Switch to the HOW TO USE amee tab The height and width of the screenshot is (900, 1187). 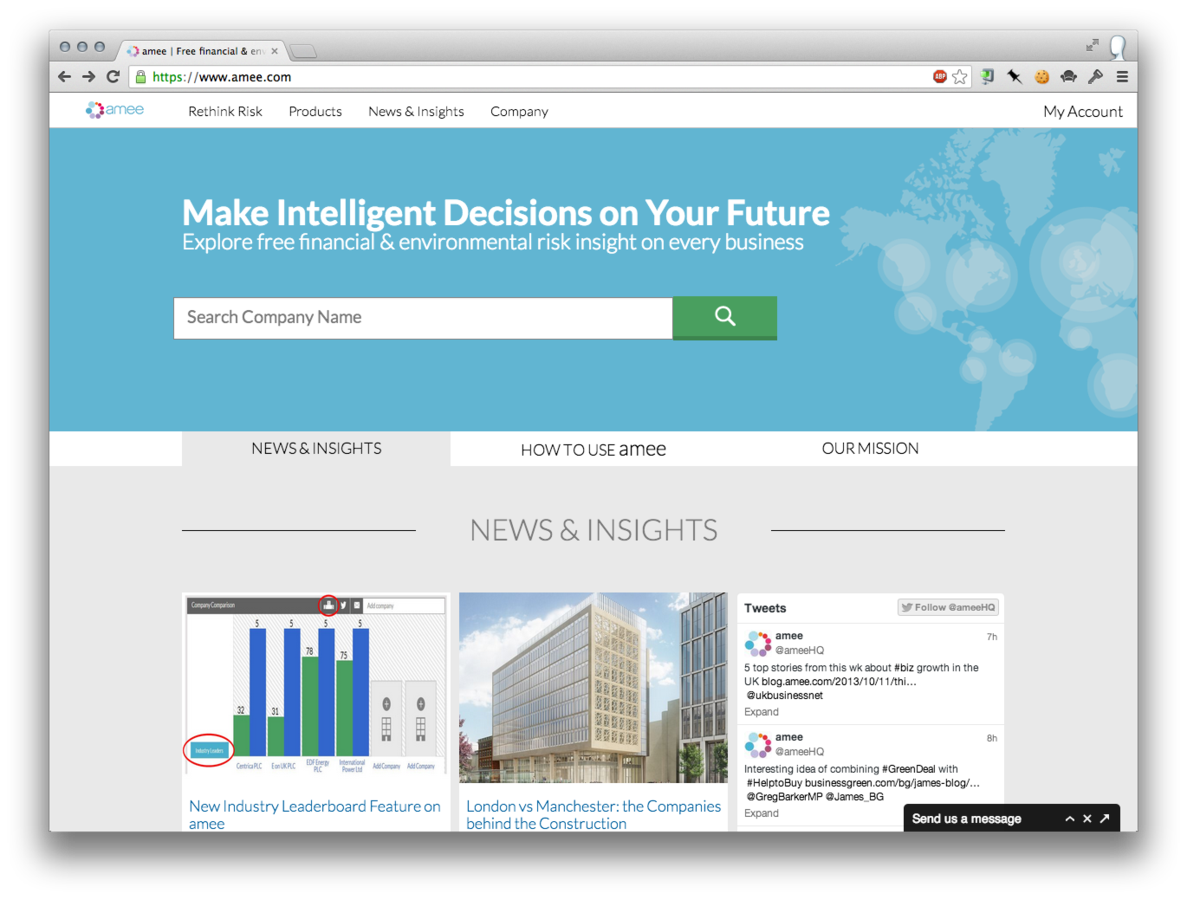pos(593,449)
